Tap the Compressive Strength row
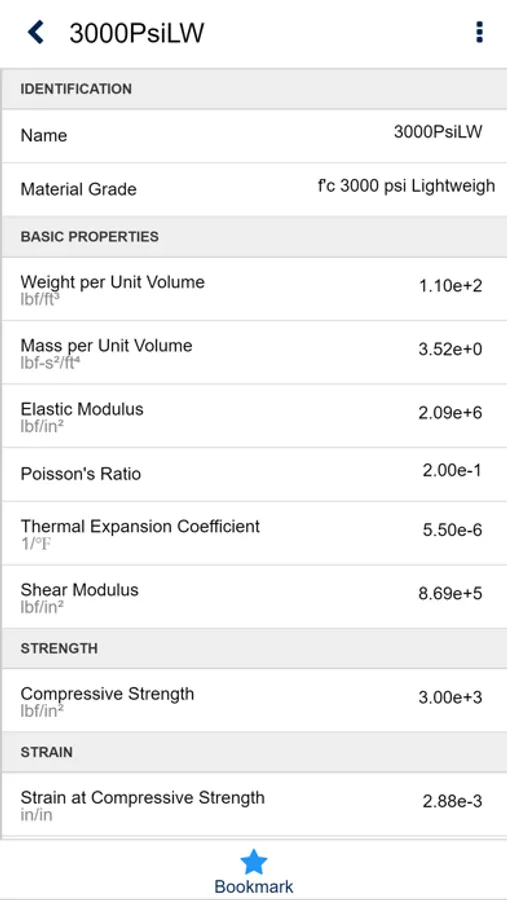Image resolution: width=507 pixels, height=900 pixels. (x=254, y=700)
